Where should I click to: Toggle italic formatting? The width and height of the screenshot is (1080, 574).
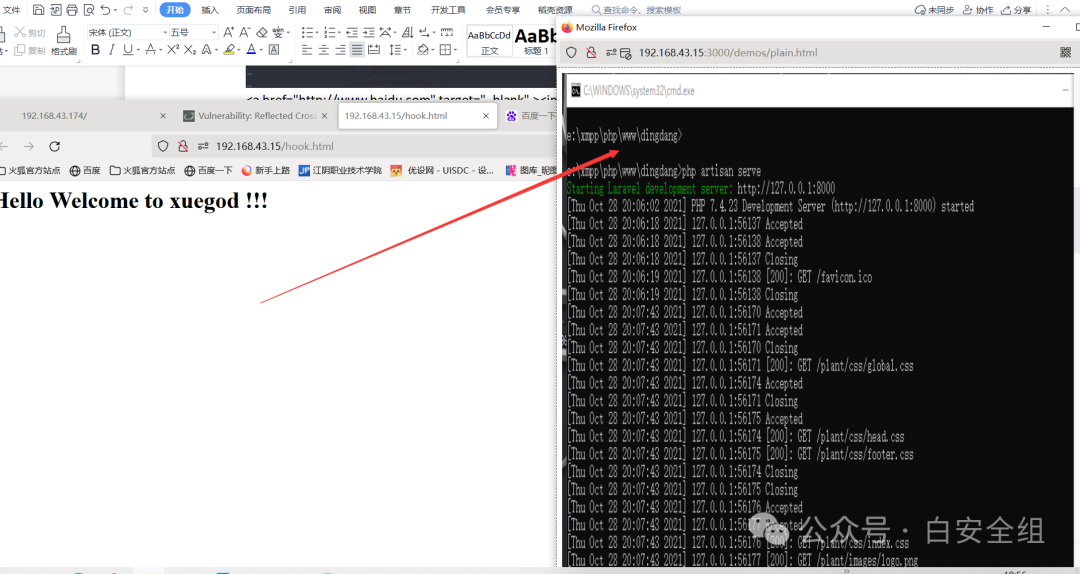(x=112, y=50)
